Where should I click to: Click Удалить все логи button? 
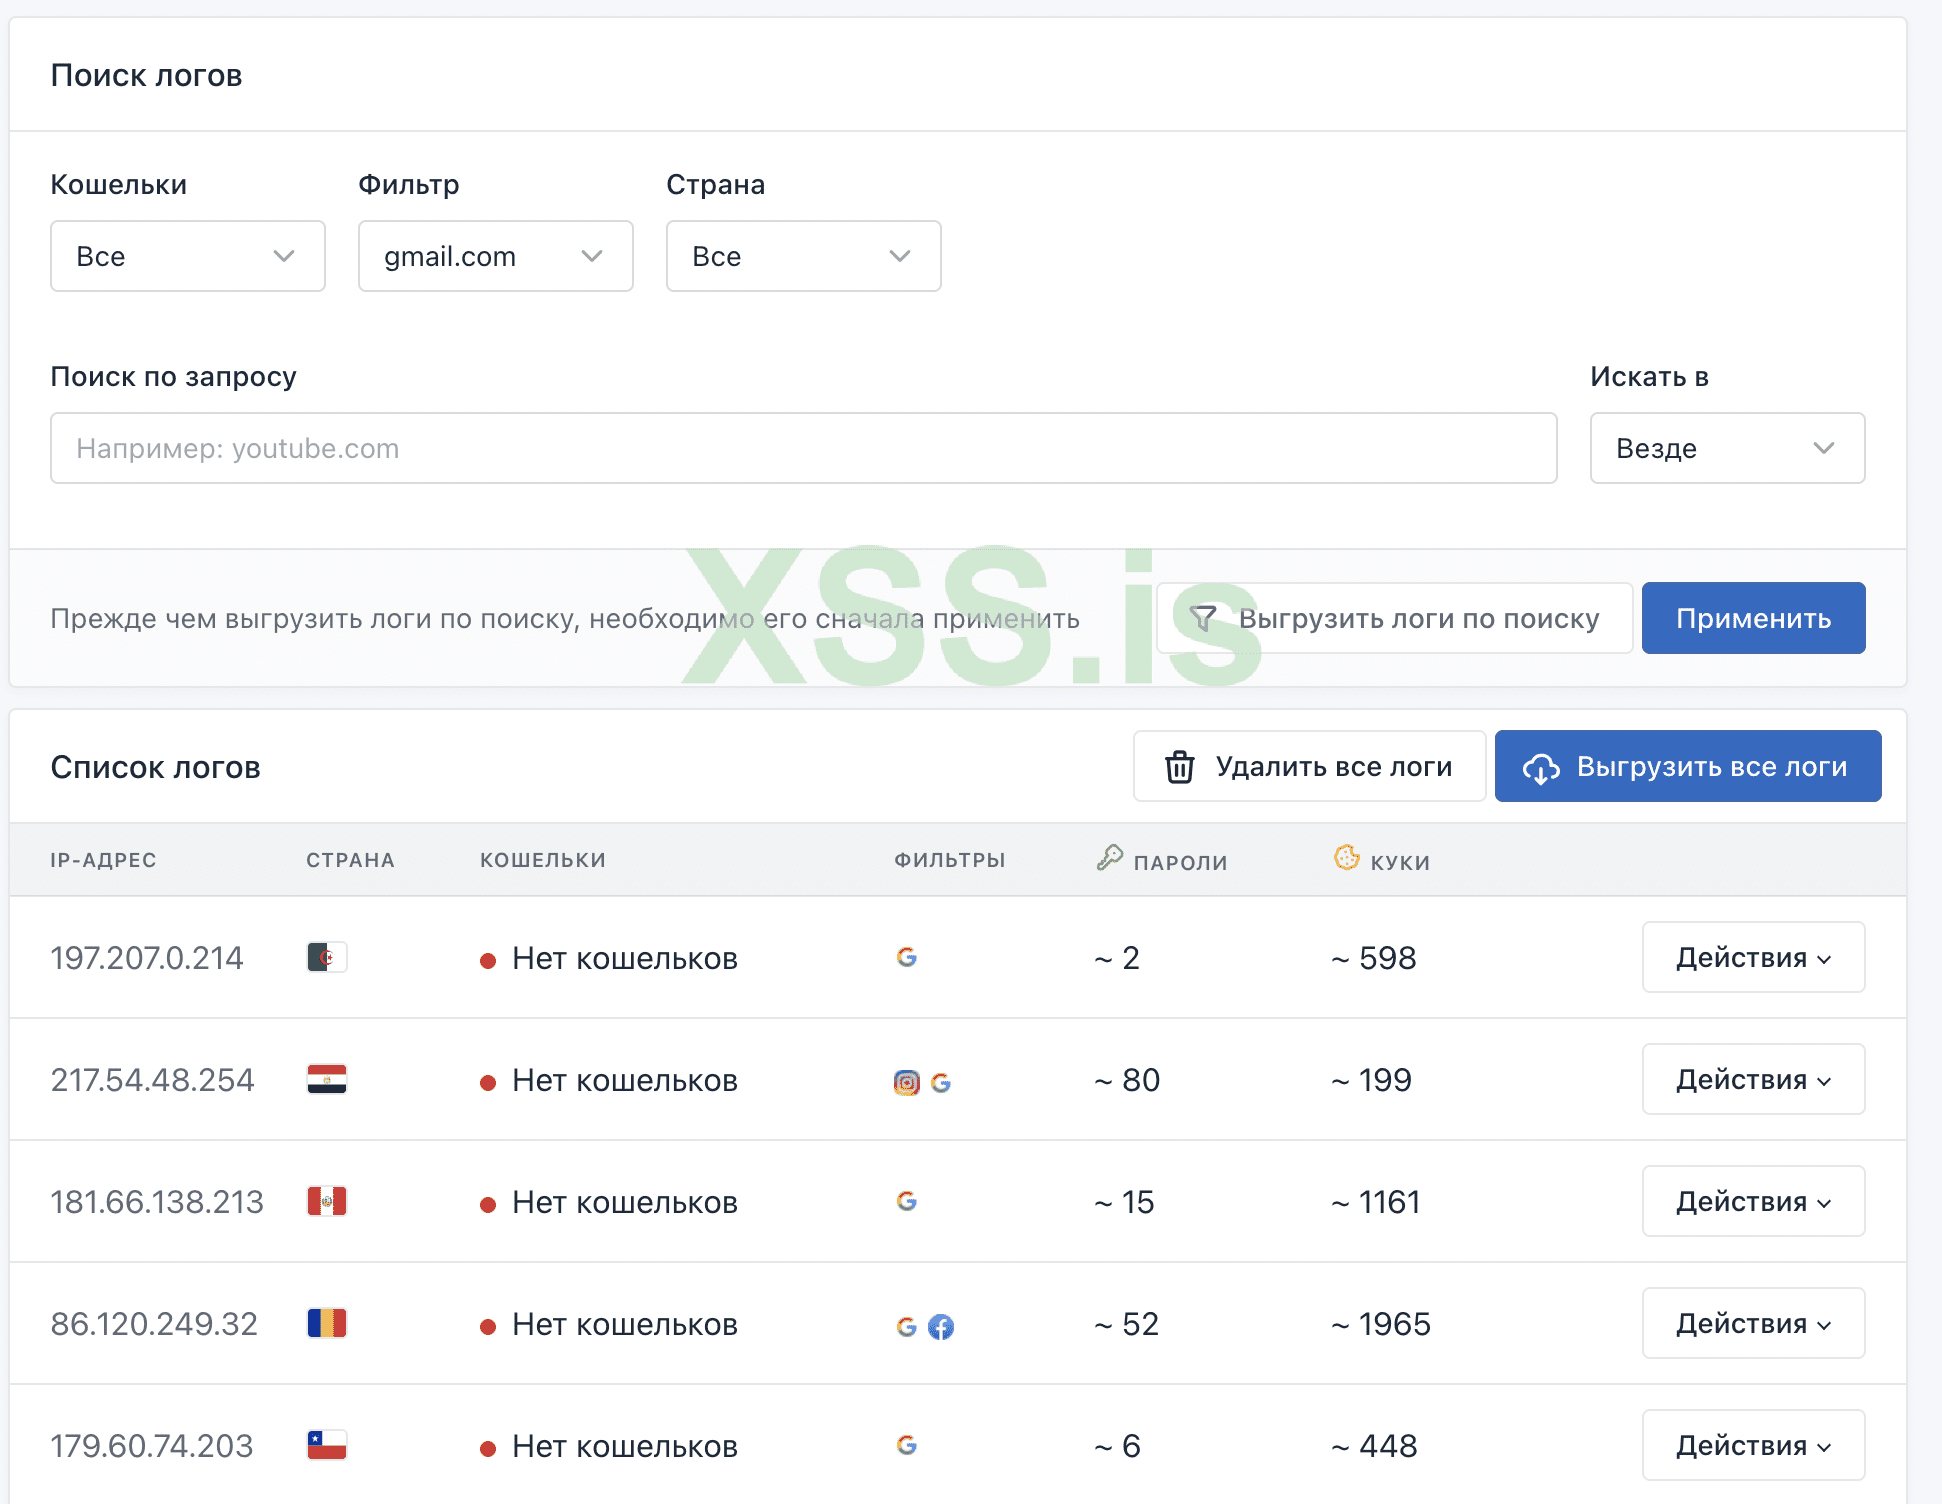click(x=1309, y=766)
